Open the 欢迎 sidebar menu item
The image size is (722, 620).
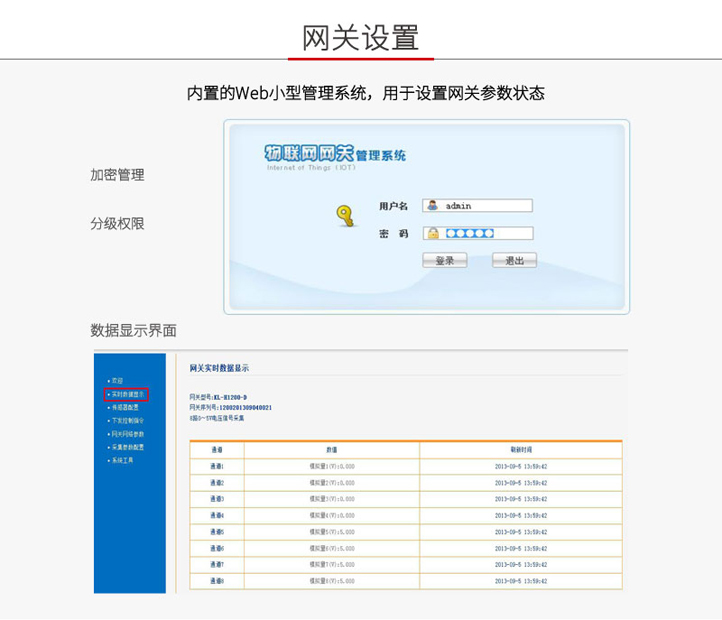117,380
